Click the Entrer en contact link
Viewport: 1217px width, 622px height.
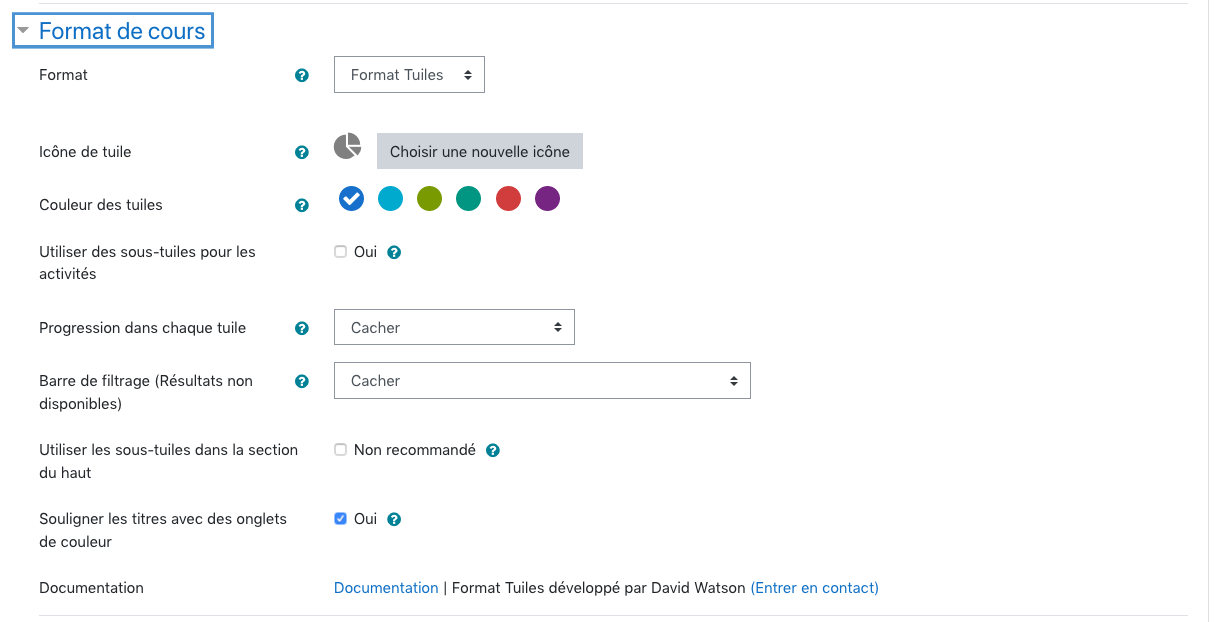pos(815,588)
